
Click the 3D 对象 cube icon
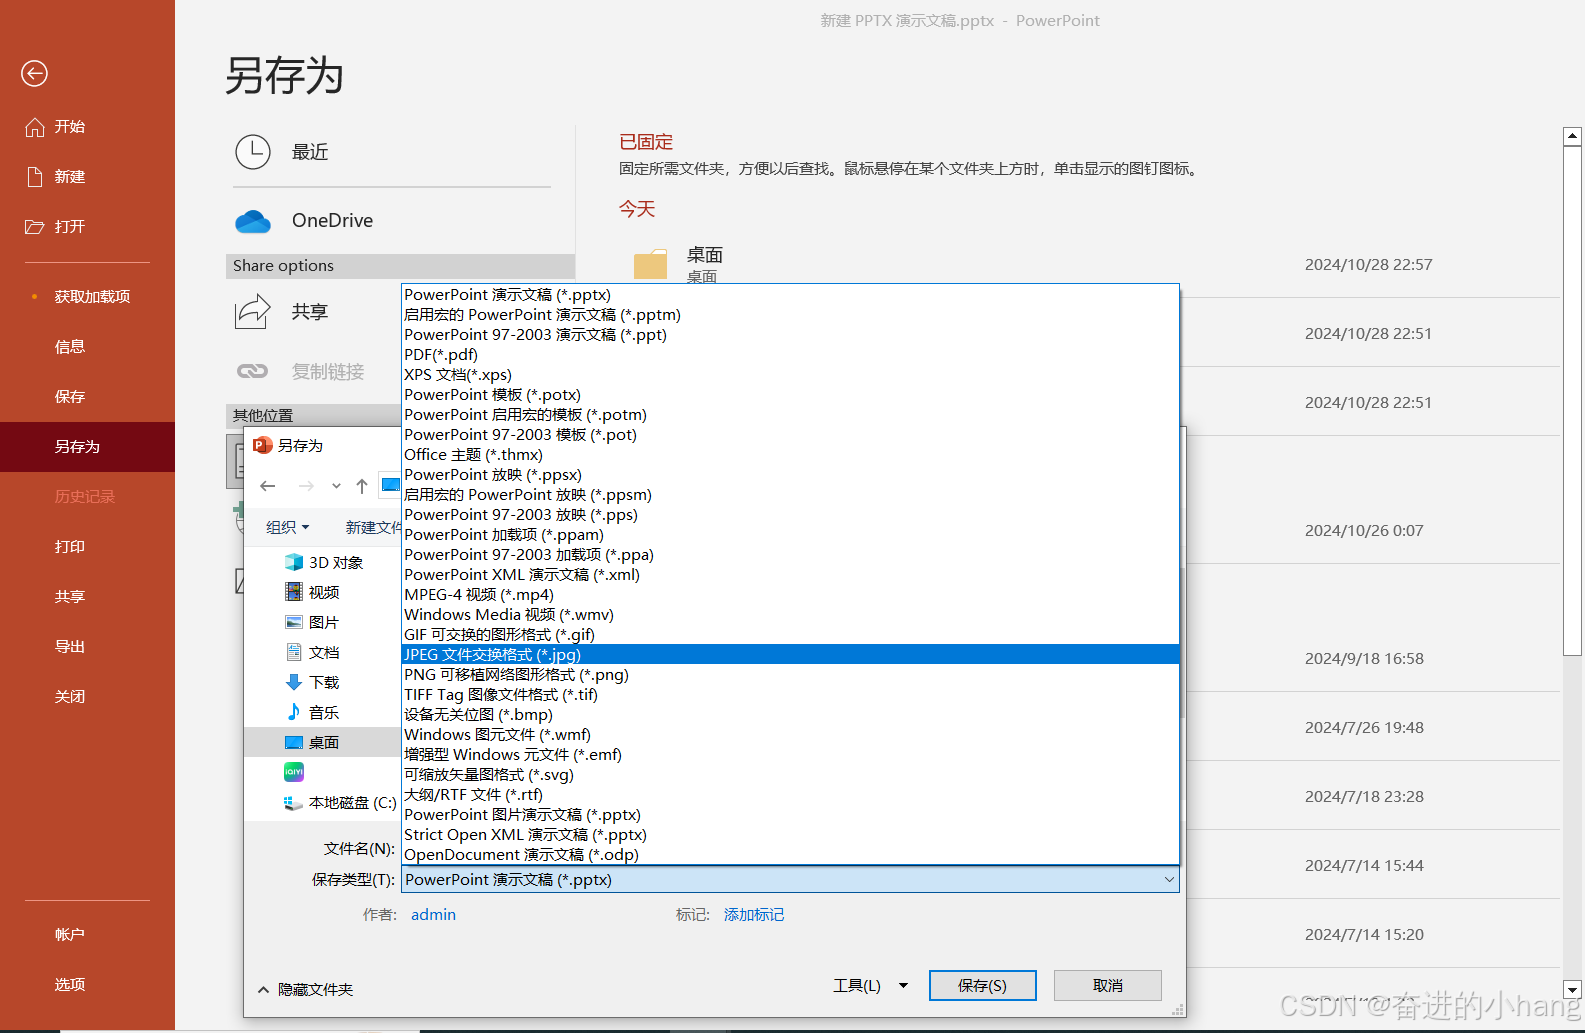(x=294, y=562)
